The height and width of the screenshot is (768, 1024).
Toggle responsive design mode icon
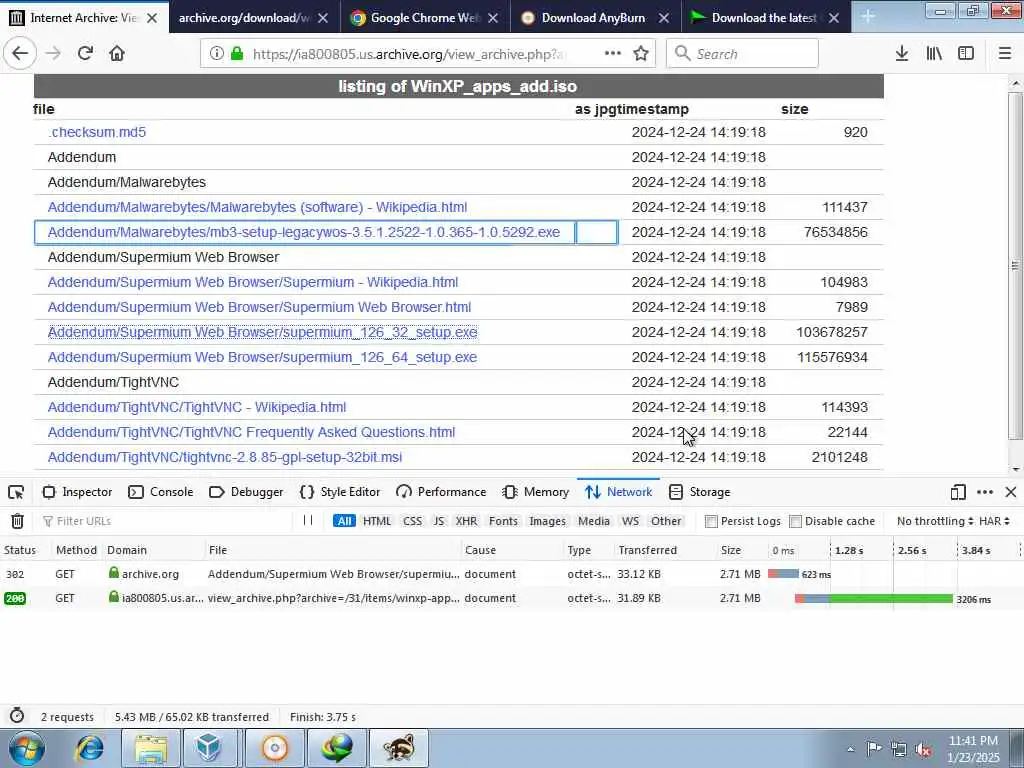click(958, 492)
